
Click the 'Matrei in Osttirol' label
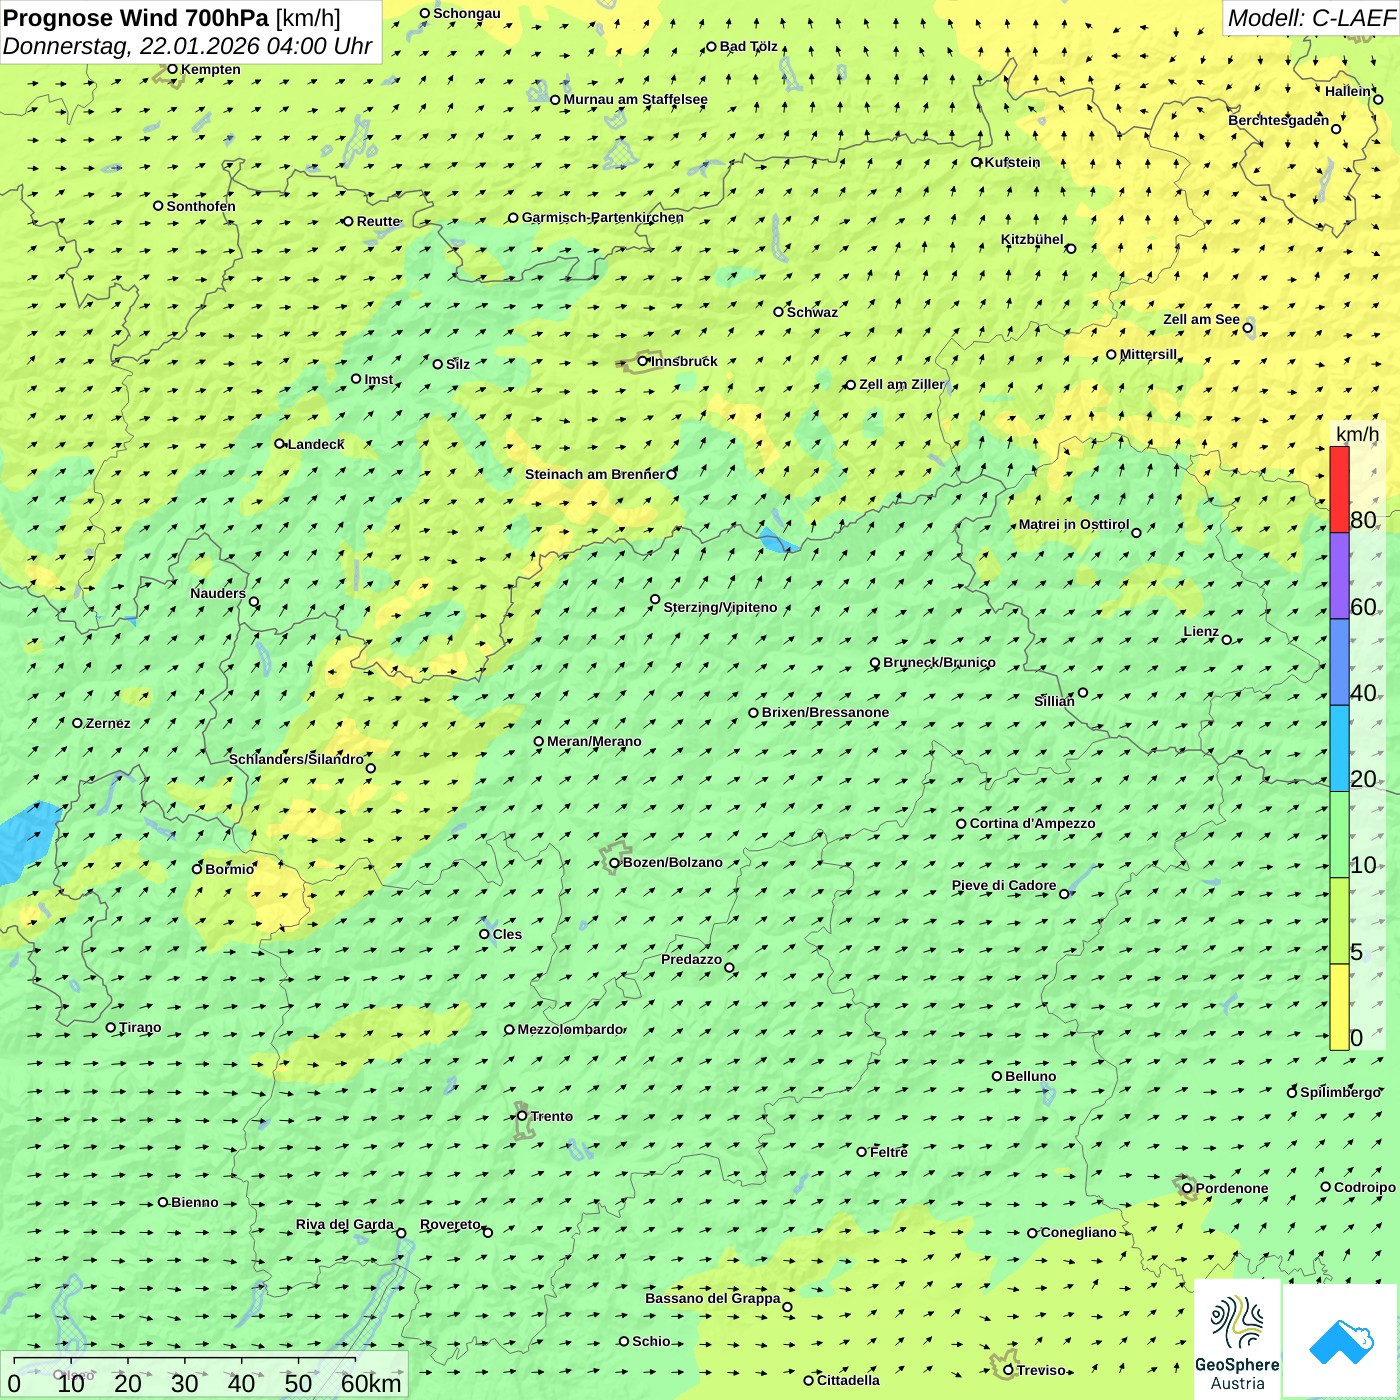pos(1074,524)
